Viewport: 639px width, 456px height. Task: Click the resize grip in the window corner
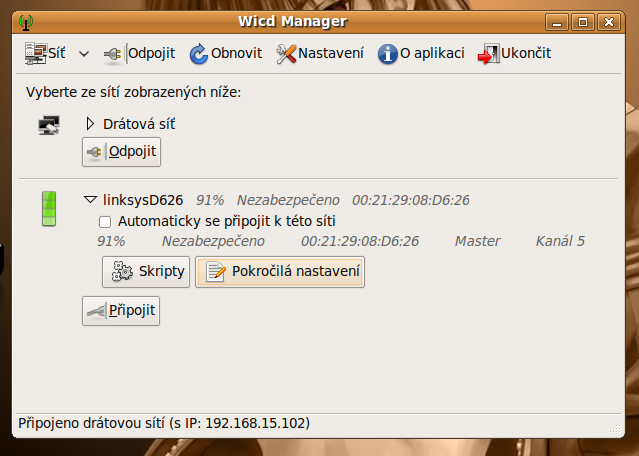click(x=616, y=427)
